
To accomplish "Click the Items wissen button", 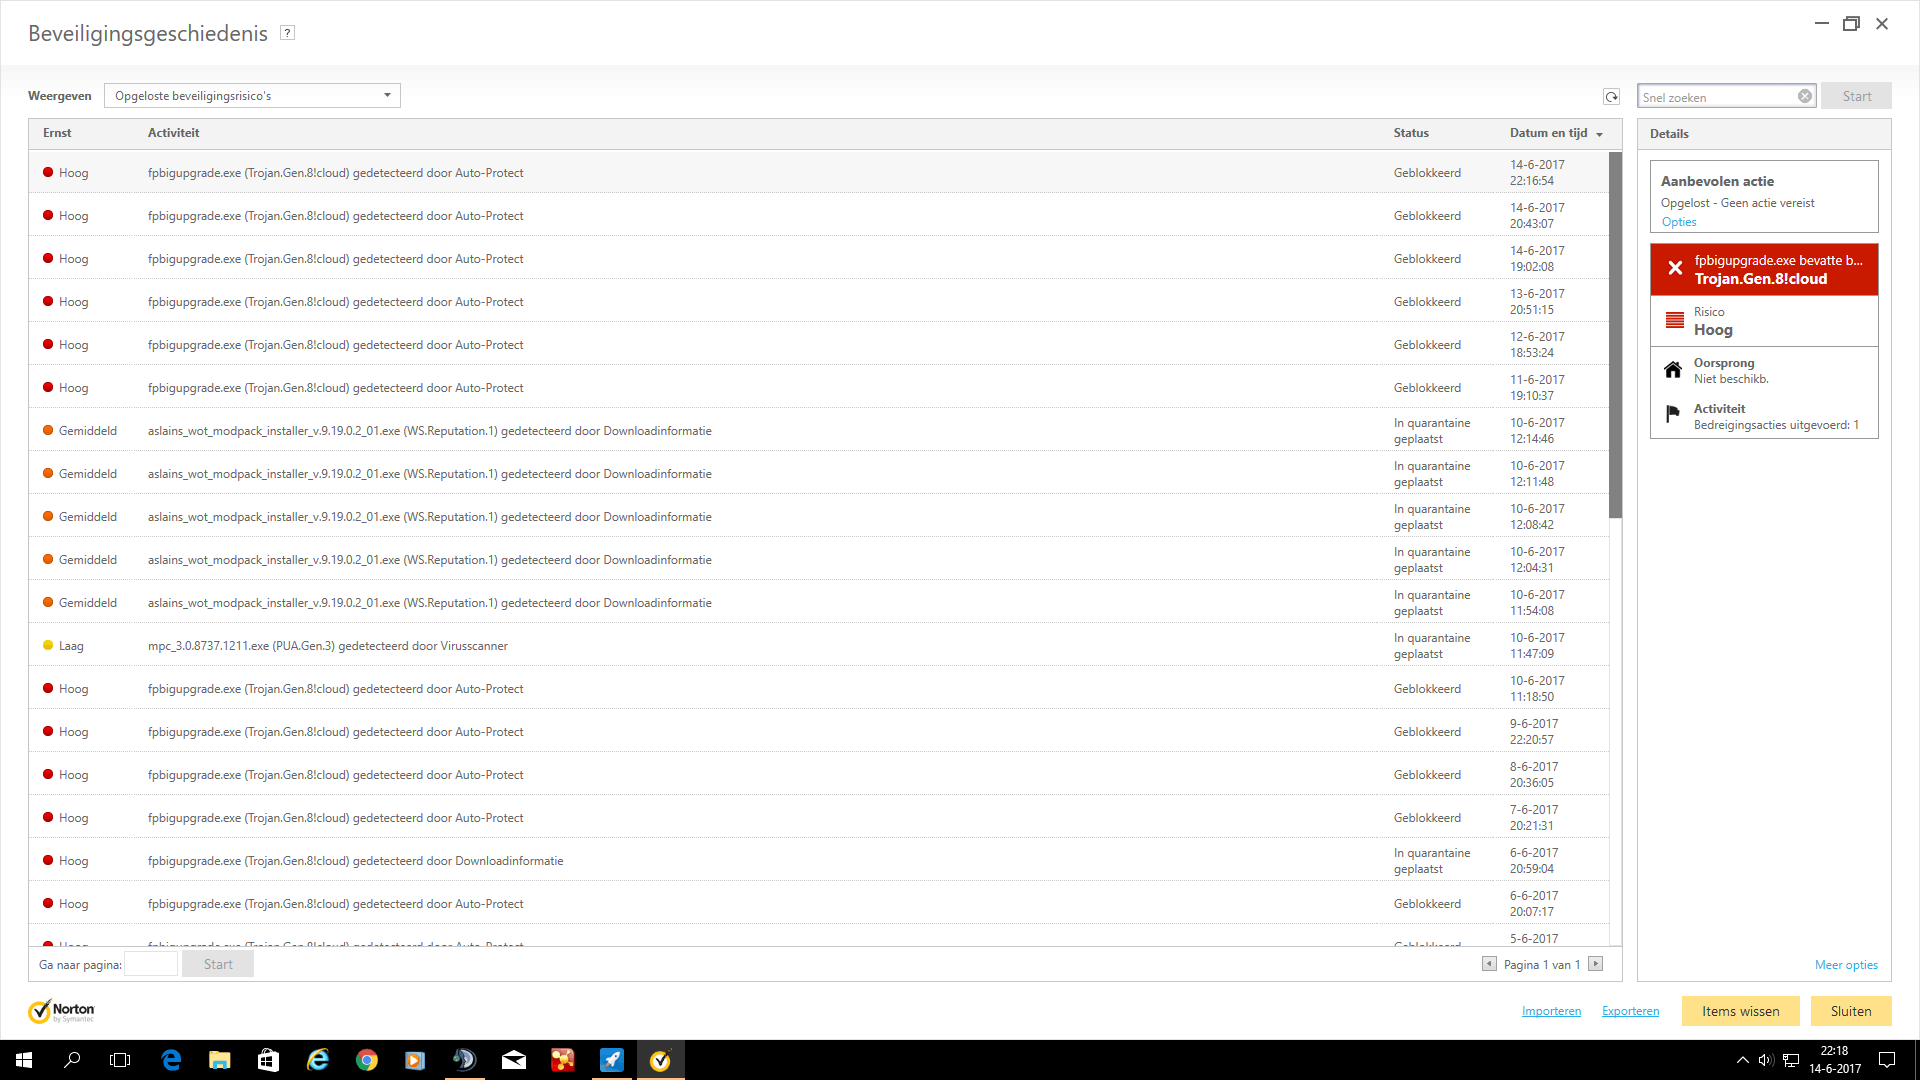I will click(x=1740, y=1011).
